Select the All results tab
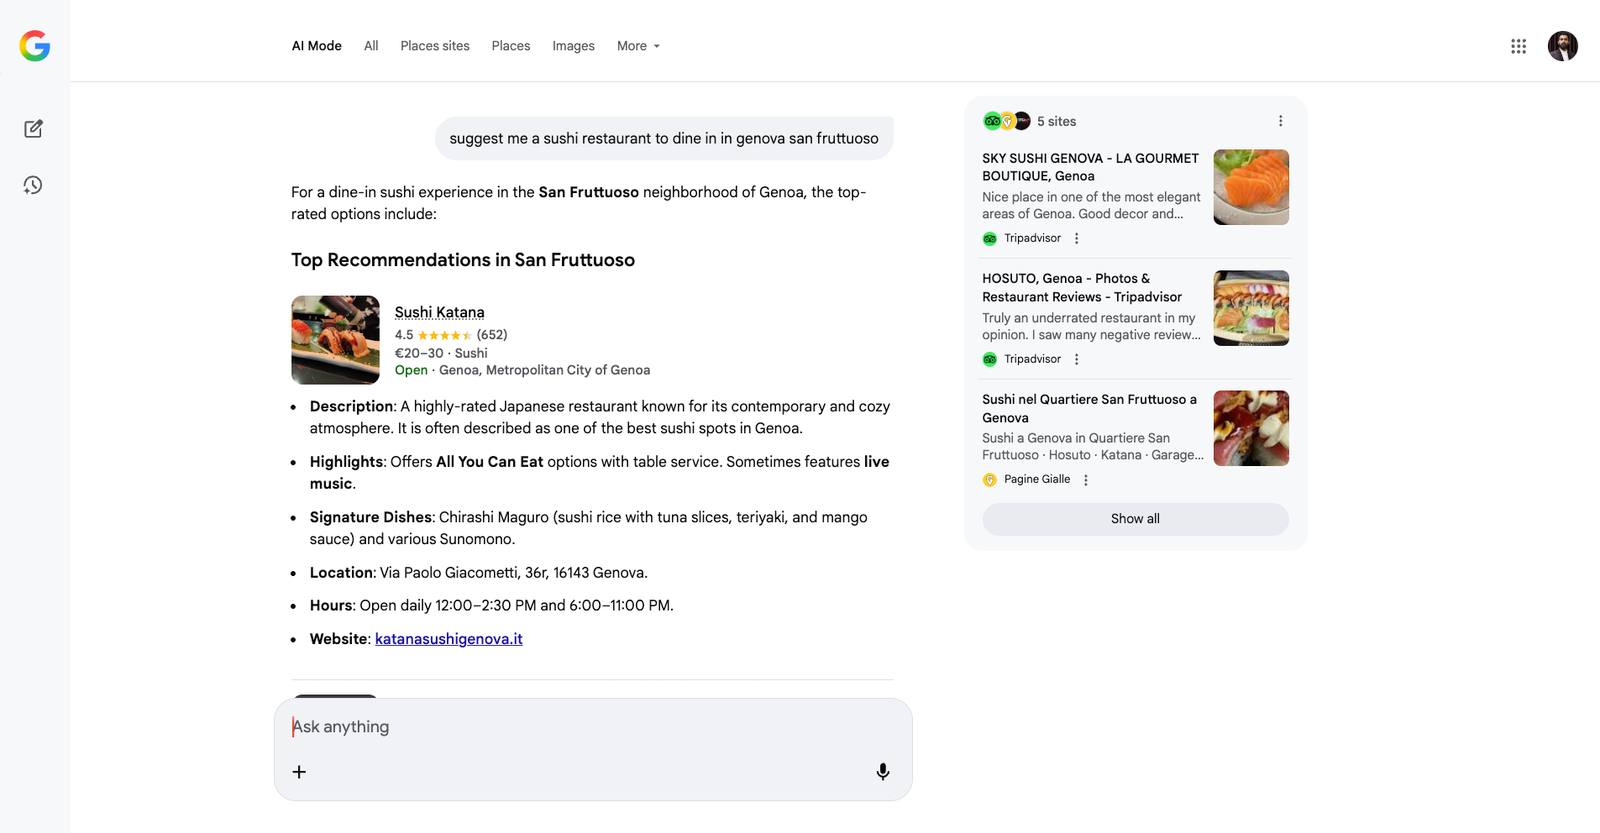Viewport: 1600px width, 833px height. 371,46
